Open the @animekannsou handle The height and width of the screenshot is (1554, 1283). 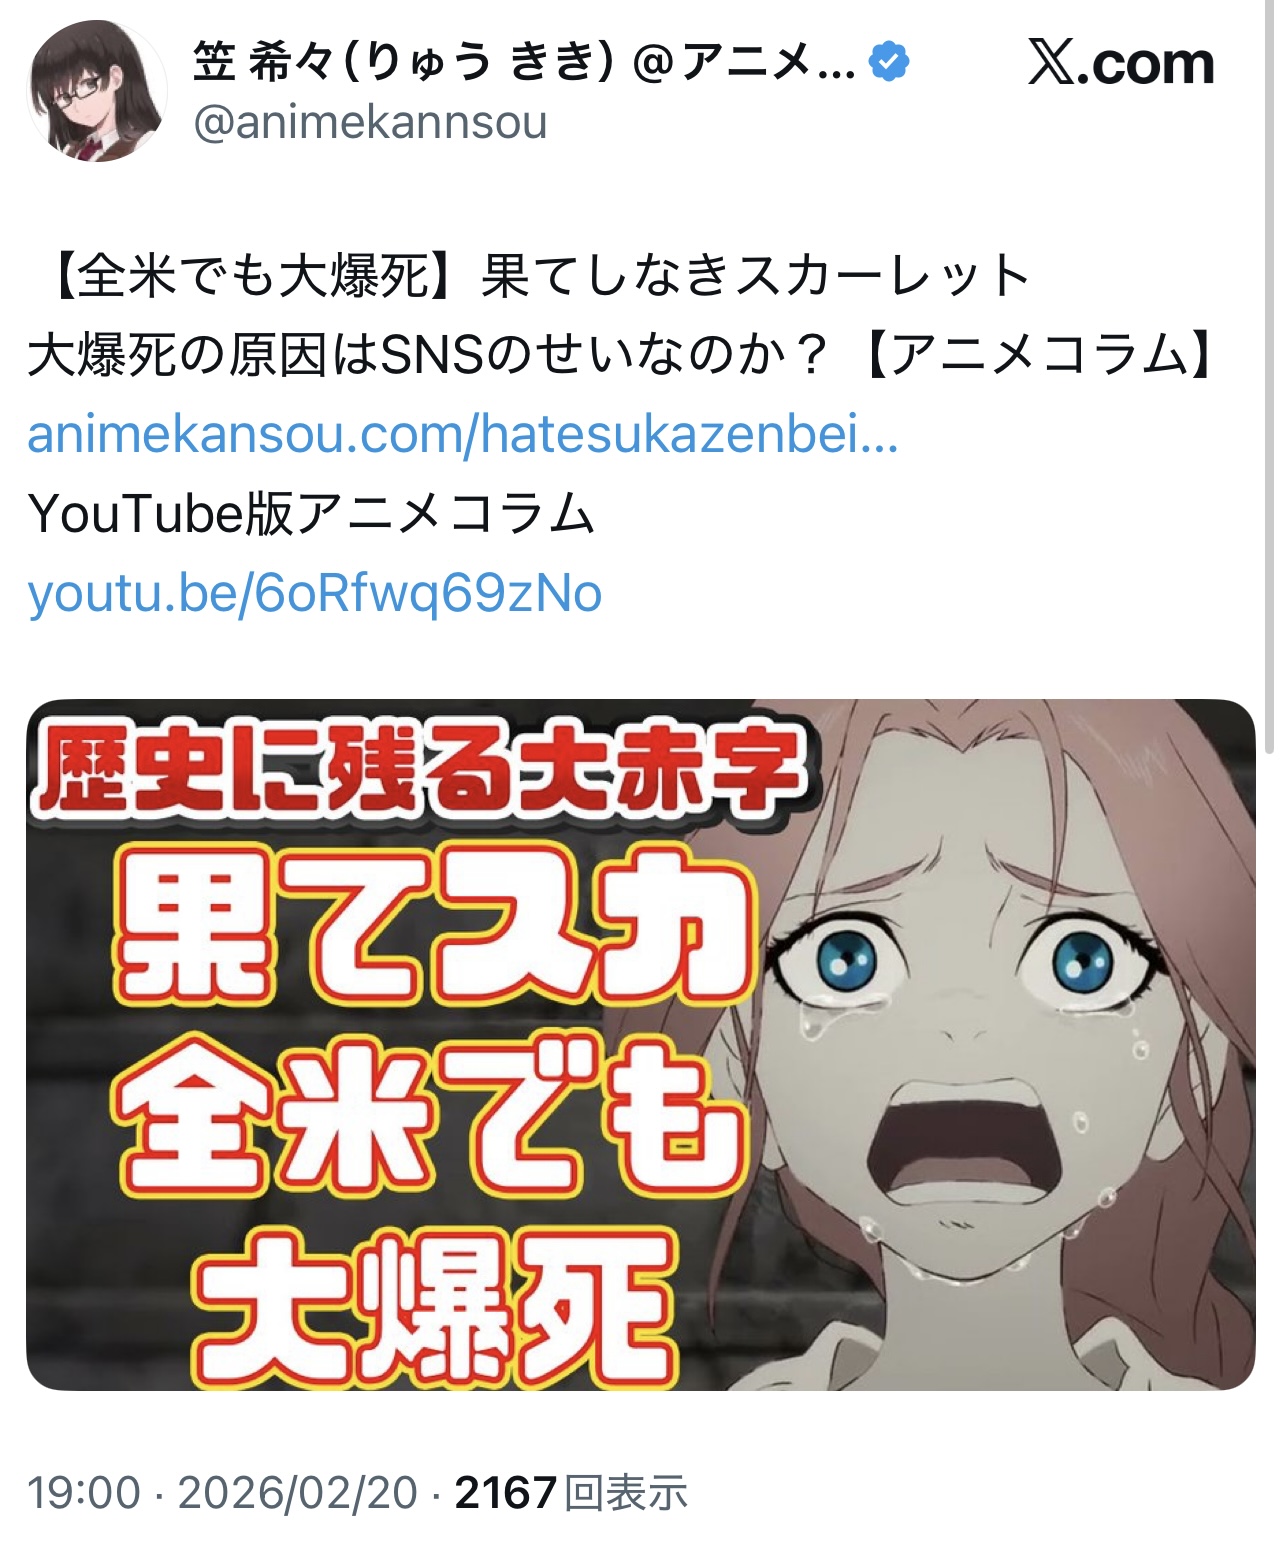(x=370, y=122)
